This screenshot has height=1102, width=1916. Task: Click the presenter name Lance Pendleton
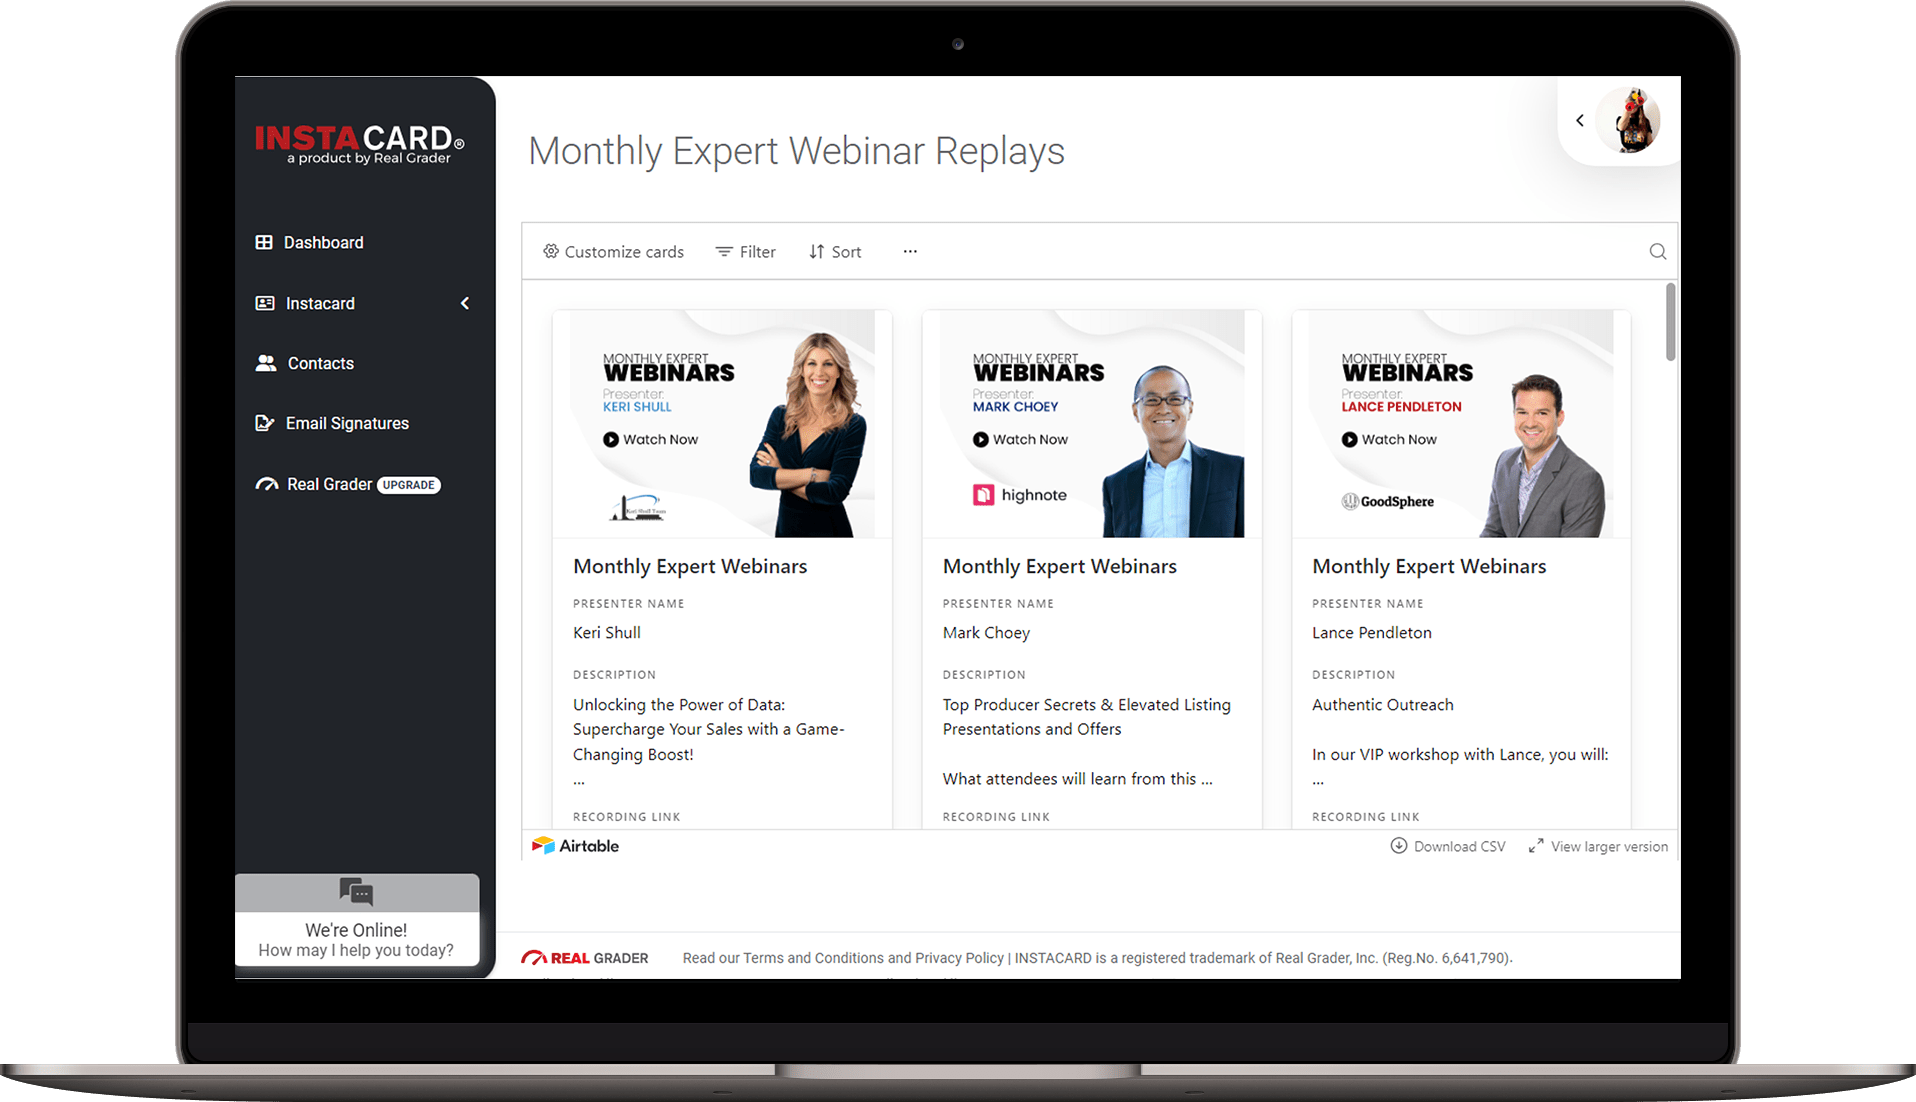pyautogui.click(x=1372, y=633)
